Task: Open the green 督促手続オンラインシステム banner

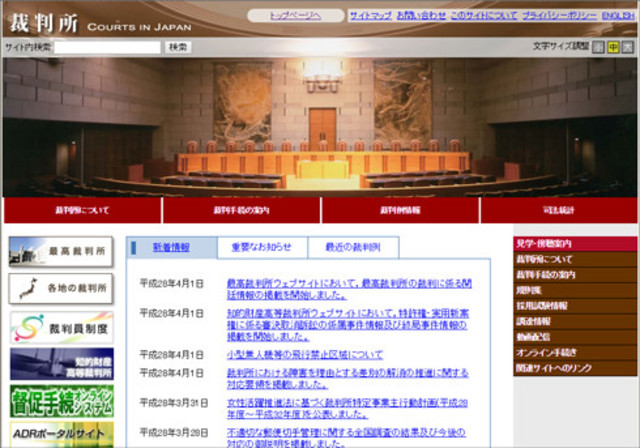Action: [62, 401]
